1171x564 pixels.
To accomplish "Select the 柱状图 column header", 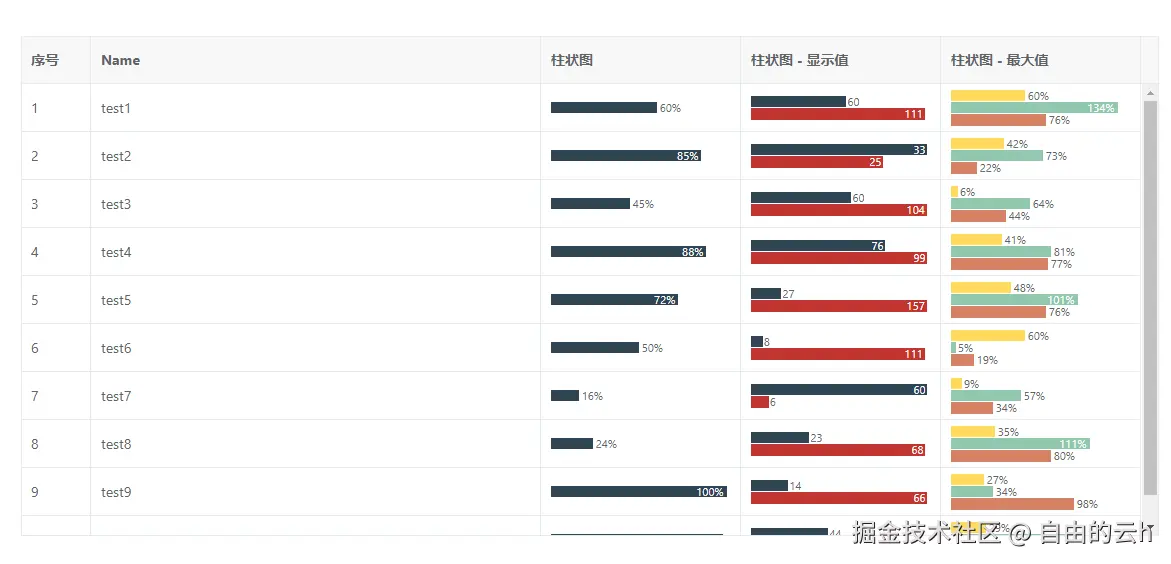I will (x=572, y=60).
